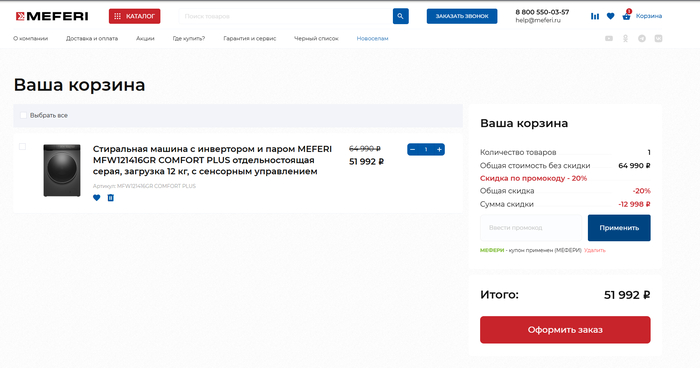This screenshot has width=700, height=368.
Task: Click help@meferi.ru email link
Action: [x=538, y=20]
